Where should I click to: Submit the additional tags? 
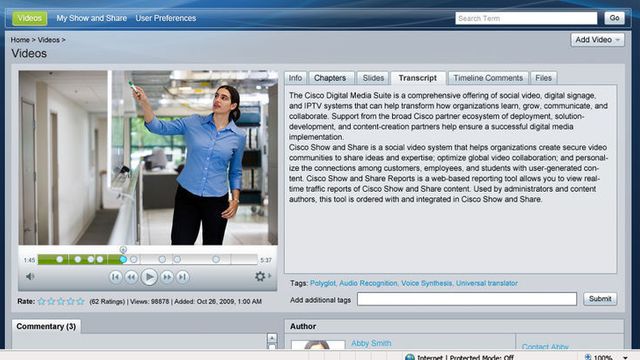[600, 299]
